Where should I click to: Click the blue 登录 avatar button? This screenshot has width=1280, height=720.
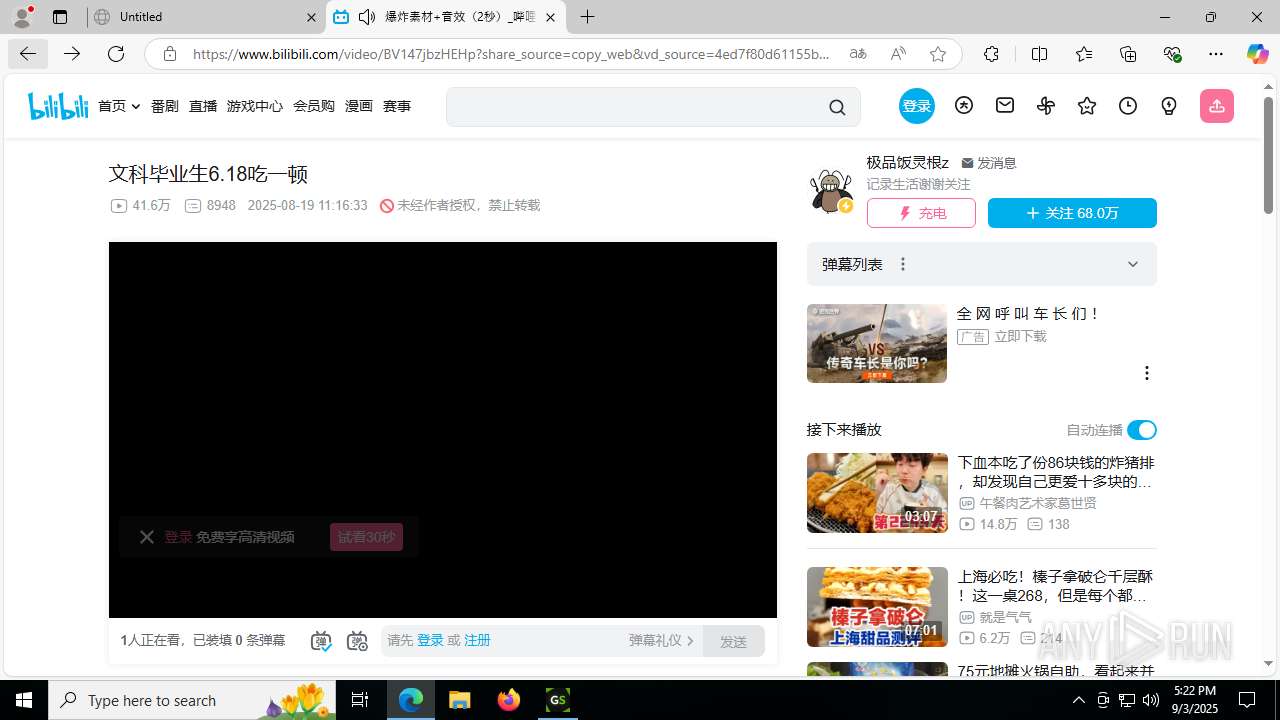point(916,106)
